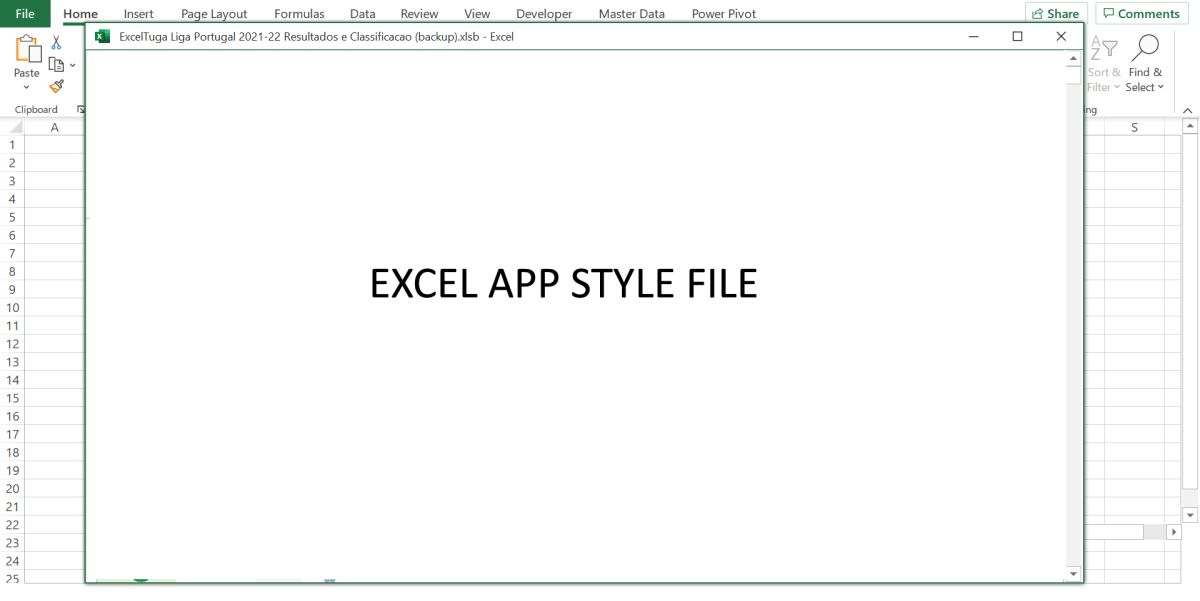
Task: Click the scroll-up arrow in the floating window
Action: point(1074,58)
